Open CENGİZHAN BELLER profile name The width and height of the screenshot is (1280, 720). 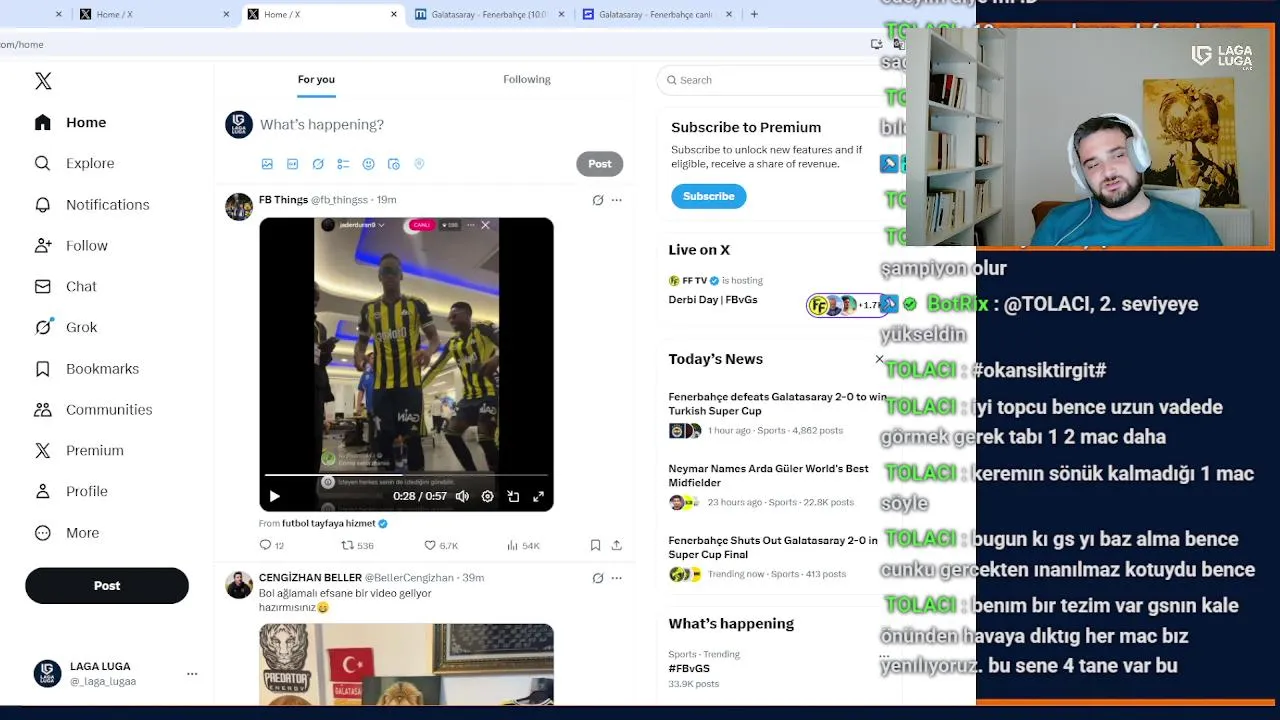tap(310, 578)
